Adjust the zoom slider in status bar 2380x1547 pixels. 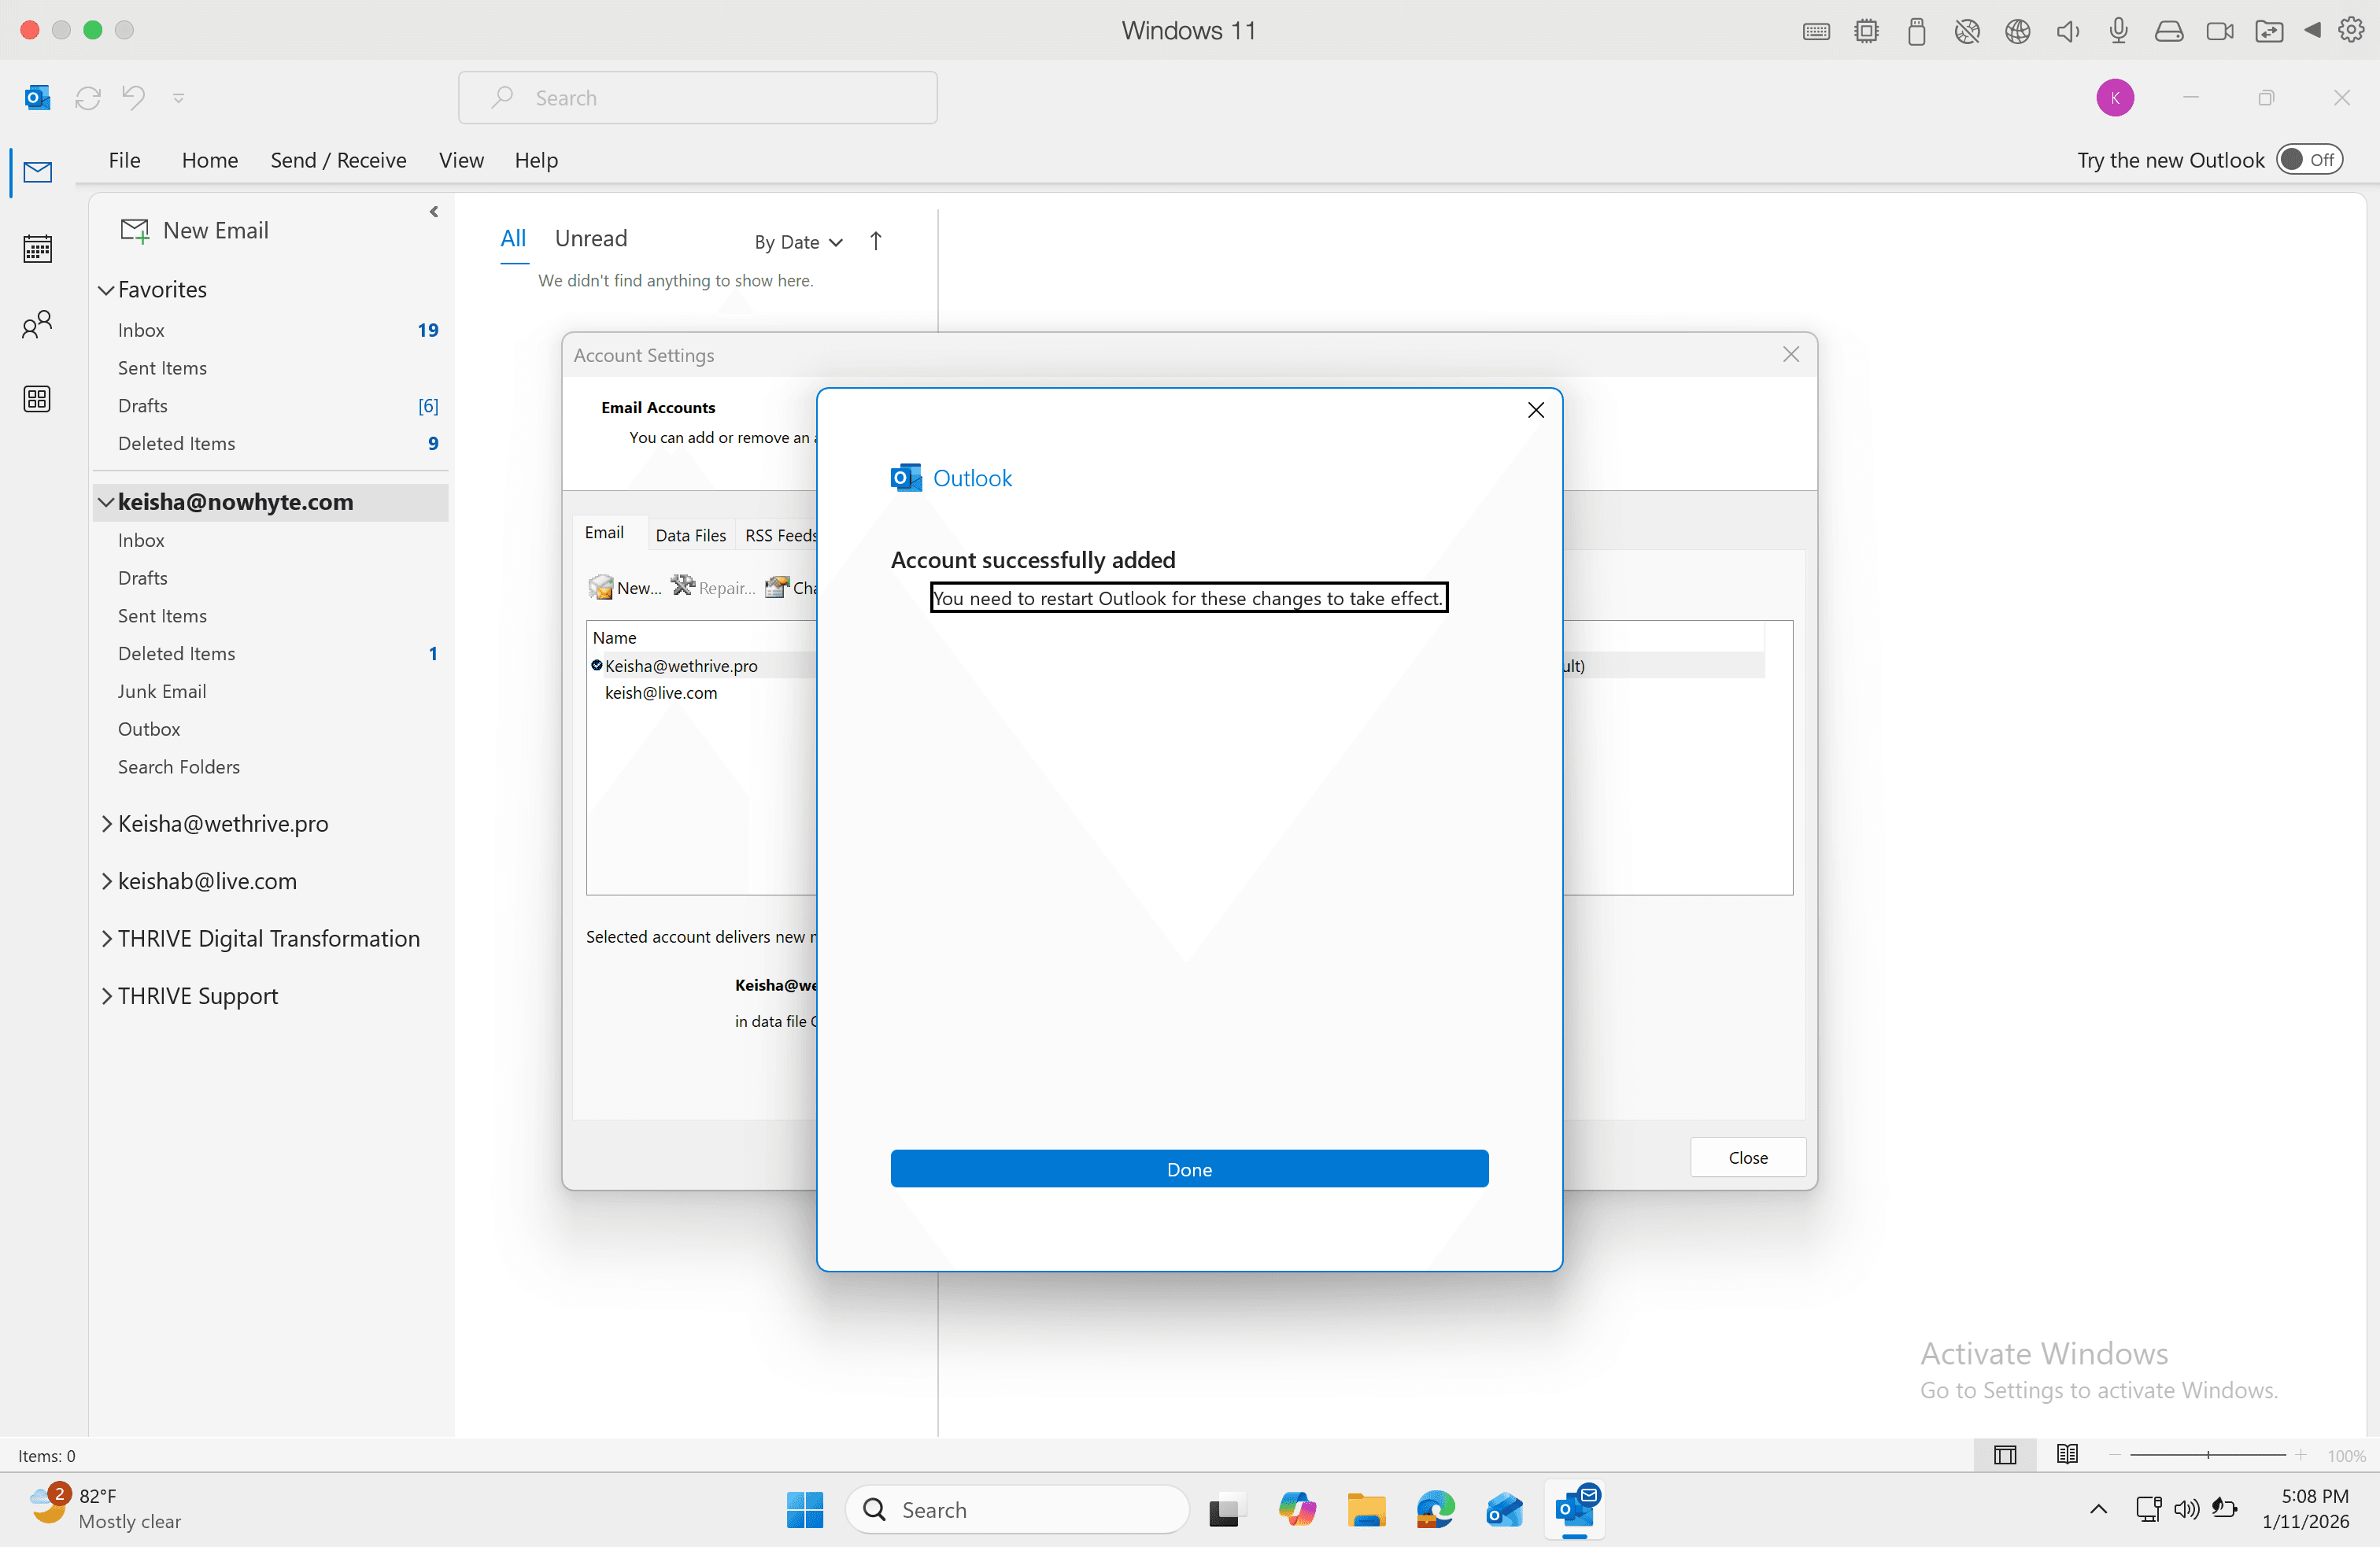coord(2207,1455)
